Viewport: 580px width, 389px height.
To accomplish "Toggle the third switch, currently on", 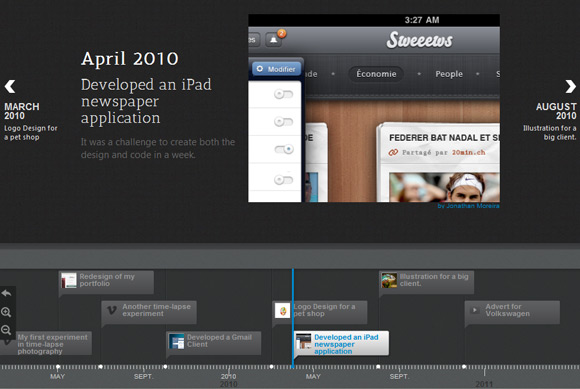I will (x=284, y=149).
